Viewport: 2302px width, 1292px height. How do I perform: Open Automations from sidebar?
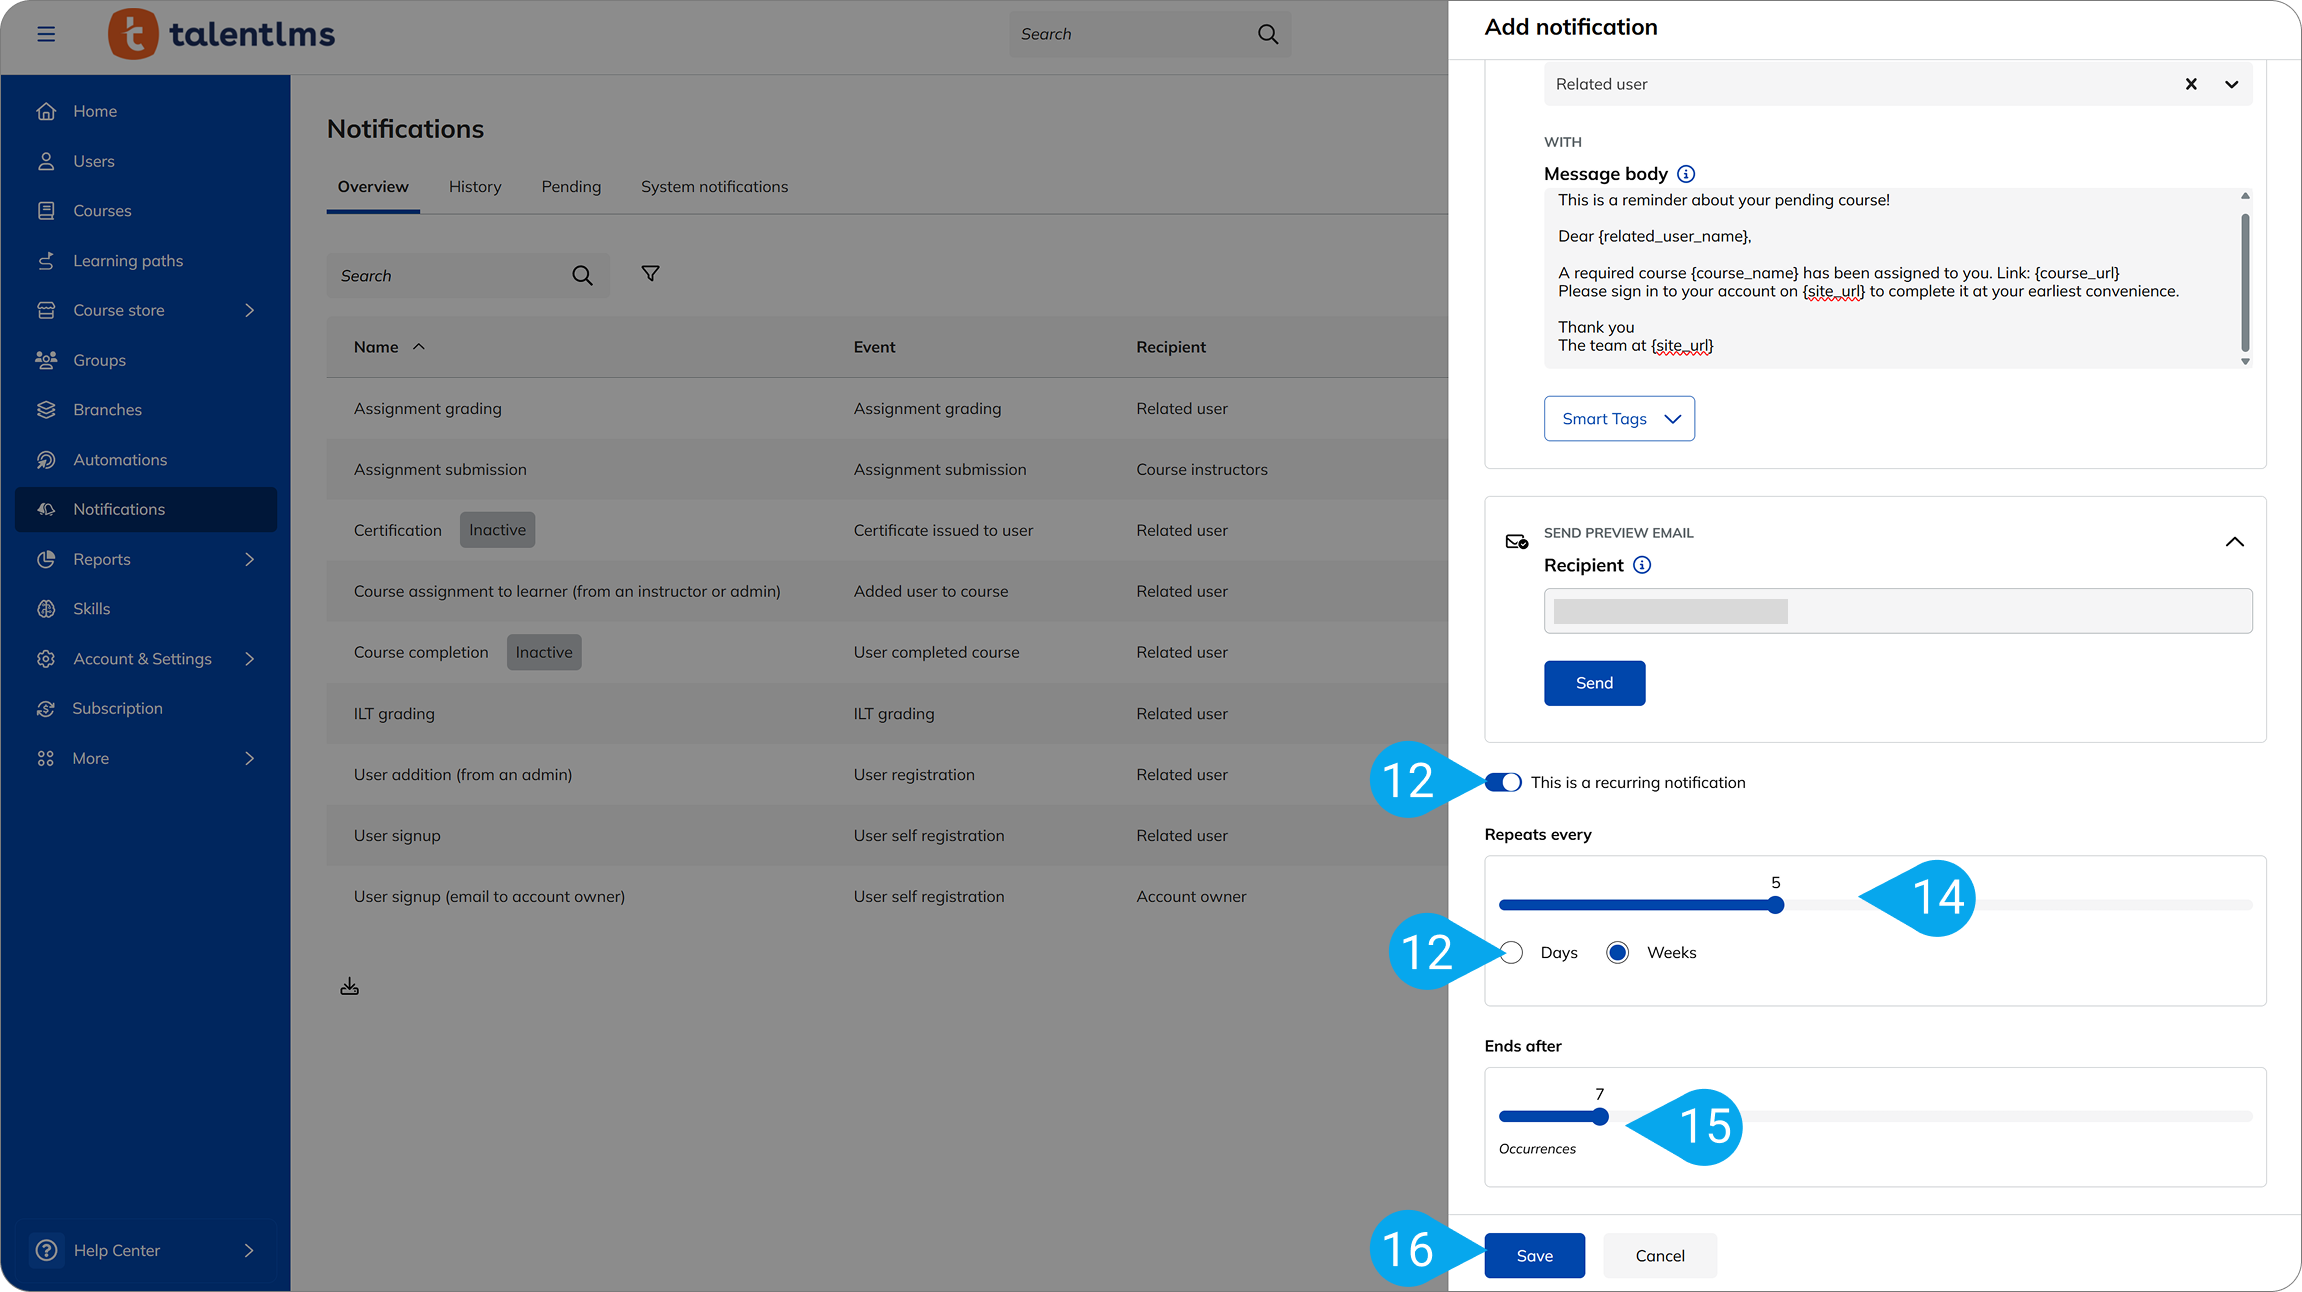tap(120, 460)
